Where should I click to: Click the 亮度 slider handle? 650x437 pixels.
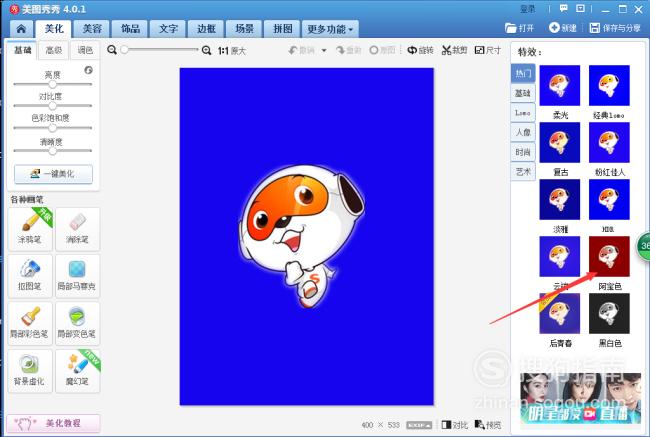tap(52, 84)
